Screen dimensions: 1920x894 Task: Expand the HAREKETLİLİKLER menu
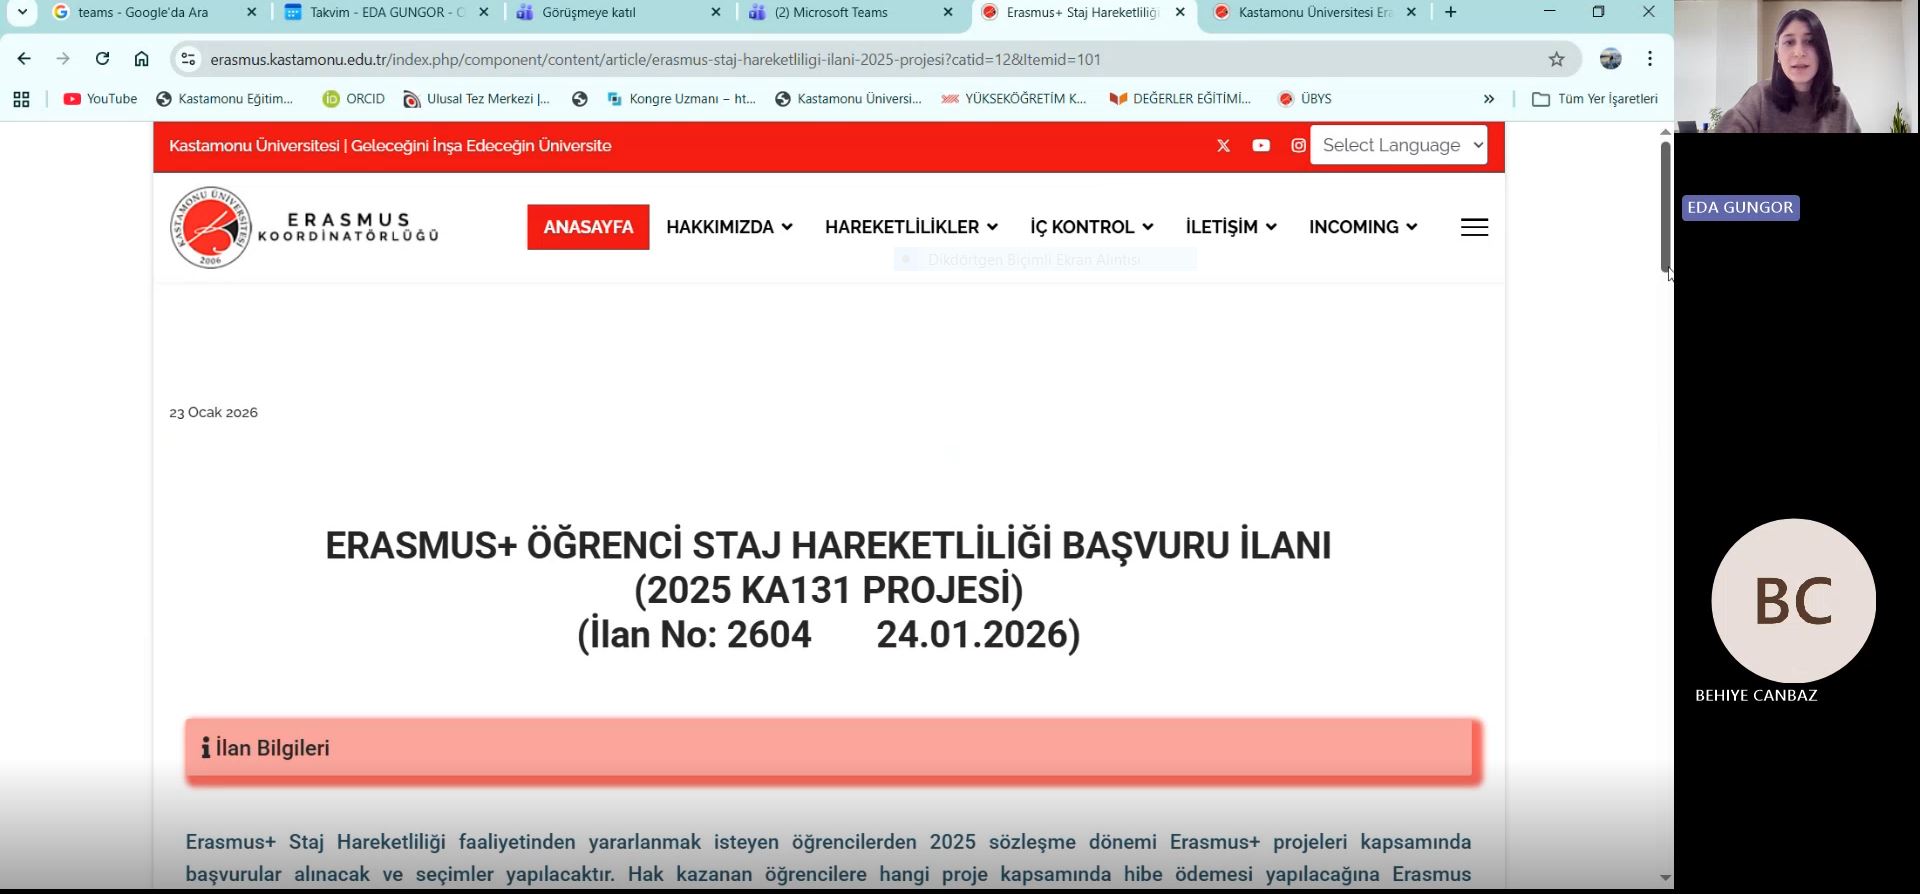pos(911,227)
